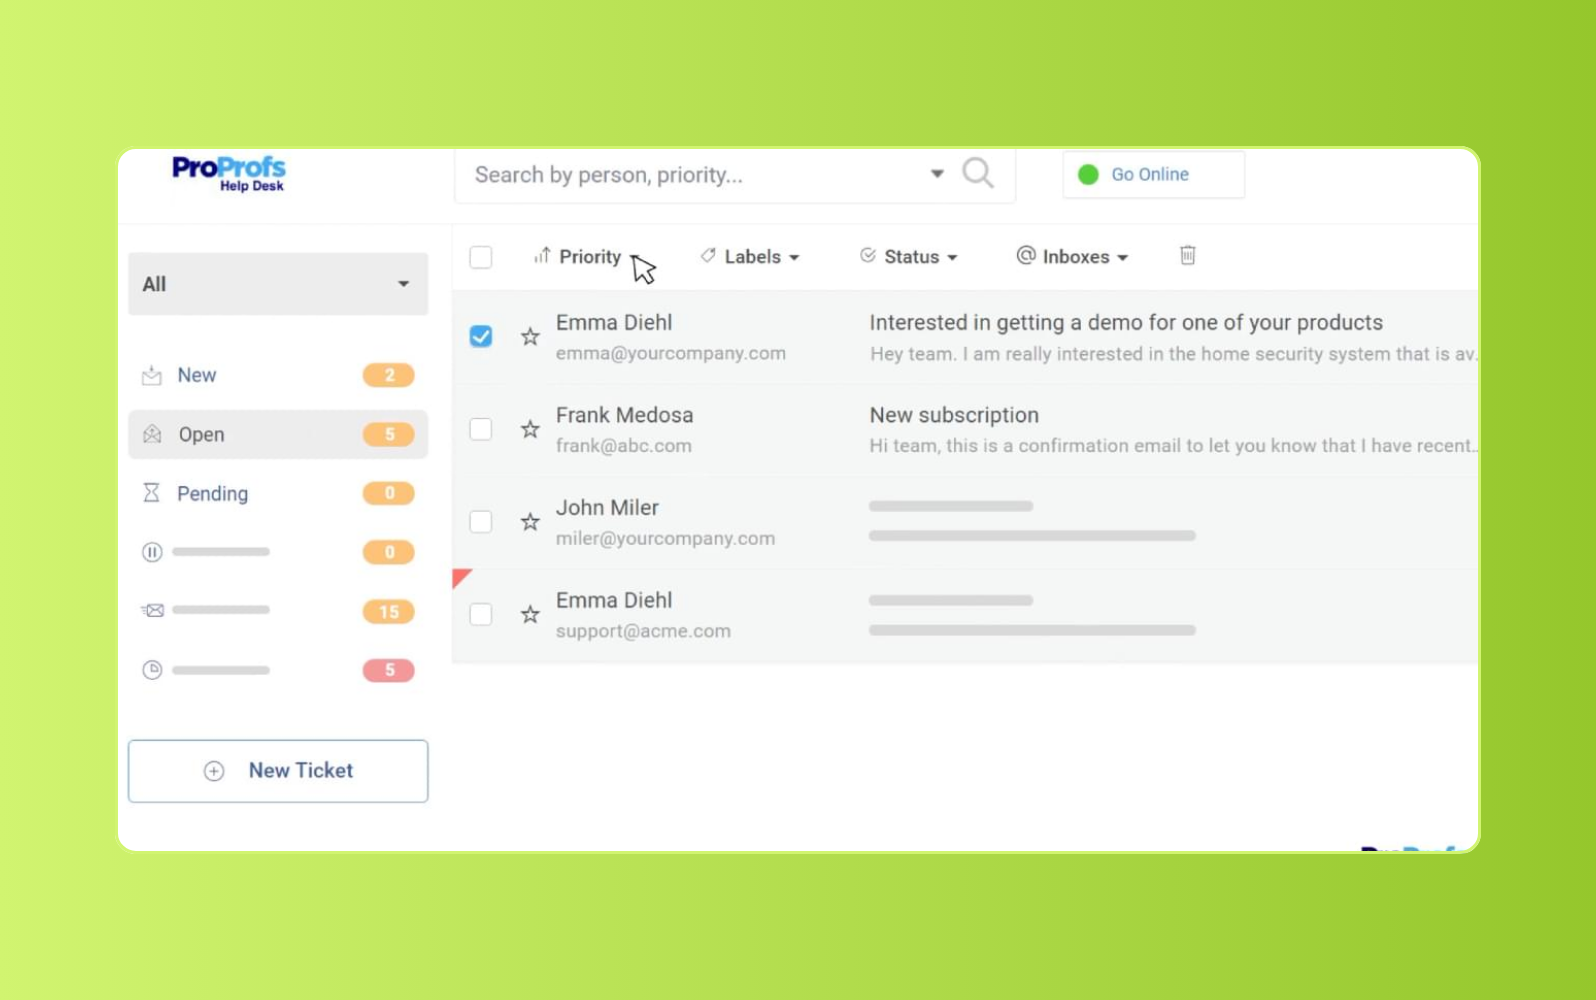1596x1000 pixels.
Task: Check Emma Diehl support@acme.com ticket checkbox
Action: [481, 614]
